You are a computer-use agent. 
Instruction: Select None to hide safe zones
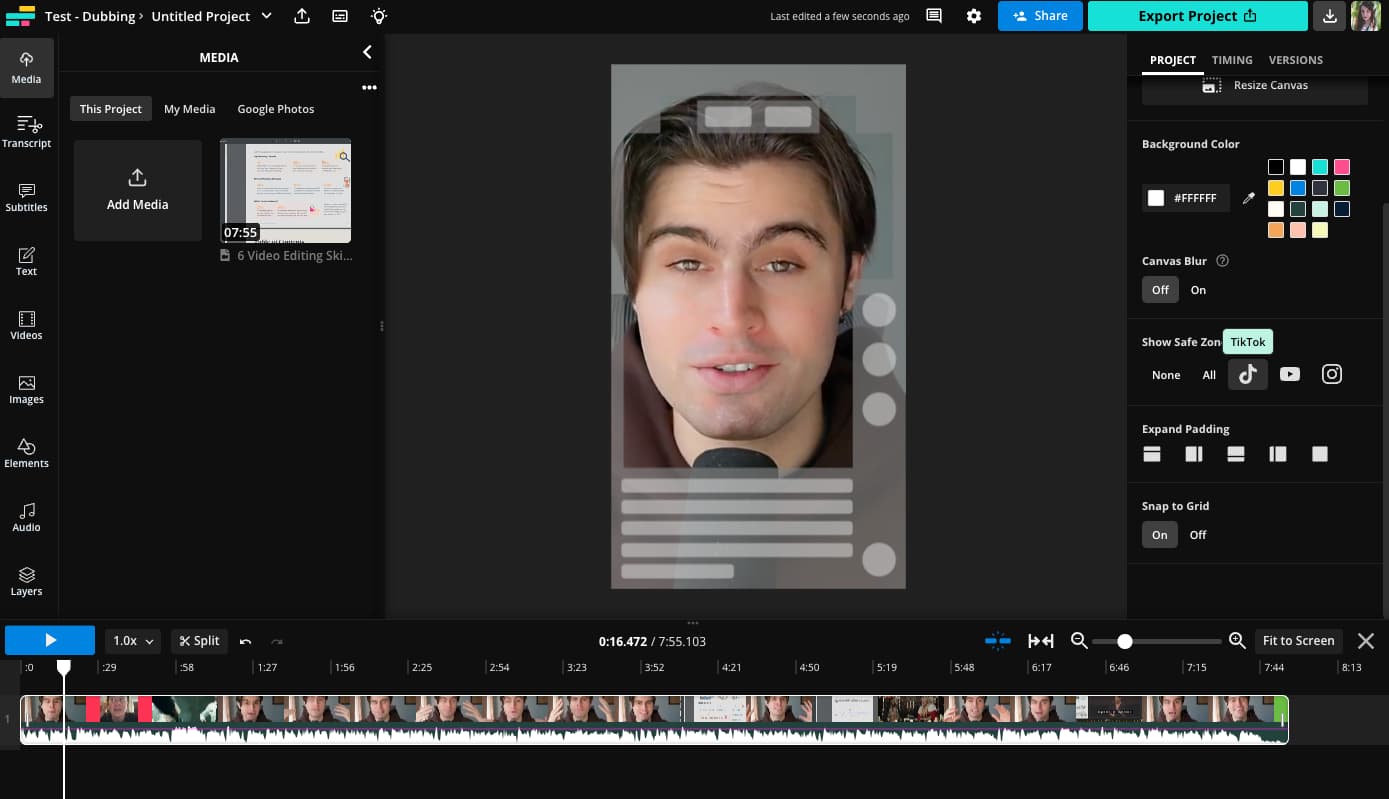click(1166, 375)
